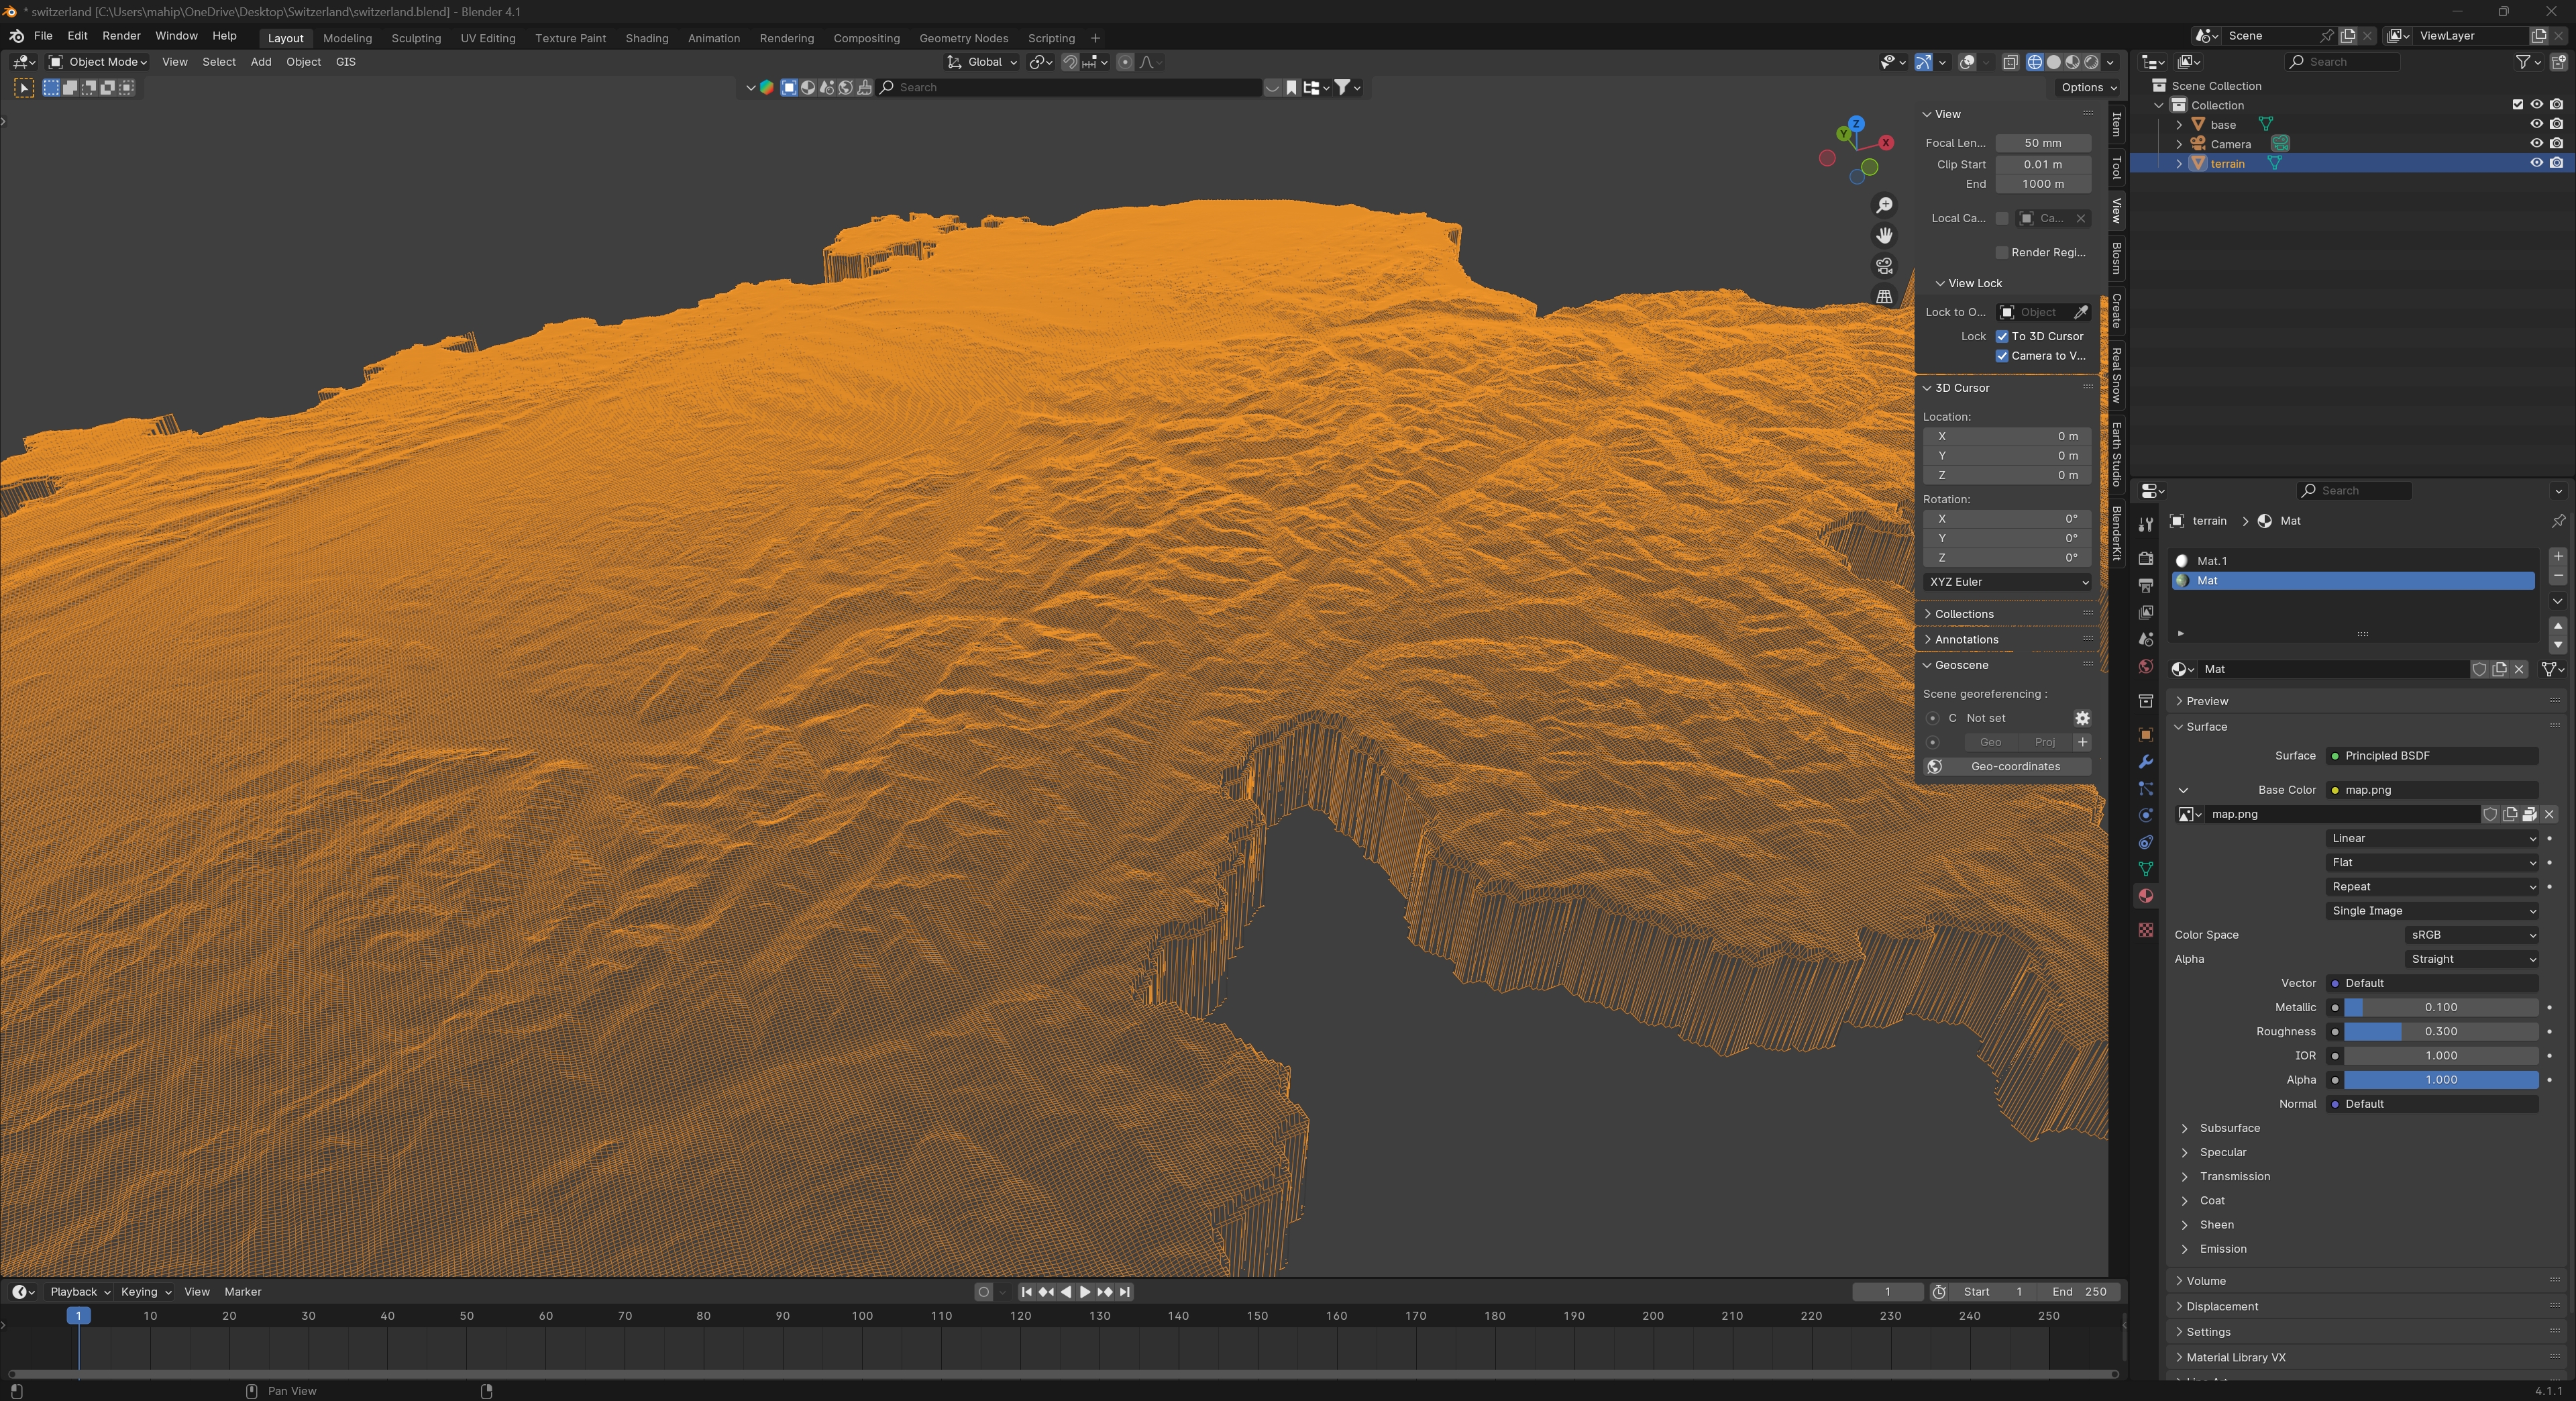Open the Render properties tab (camera-back icon)
Image resolution: width=2576 pixels, height=1401 pixels.
(2145, 558)
